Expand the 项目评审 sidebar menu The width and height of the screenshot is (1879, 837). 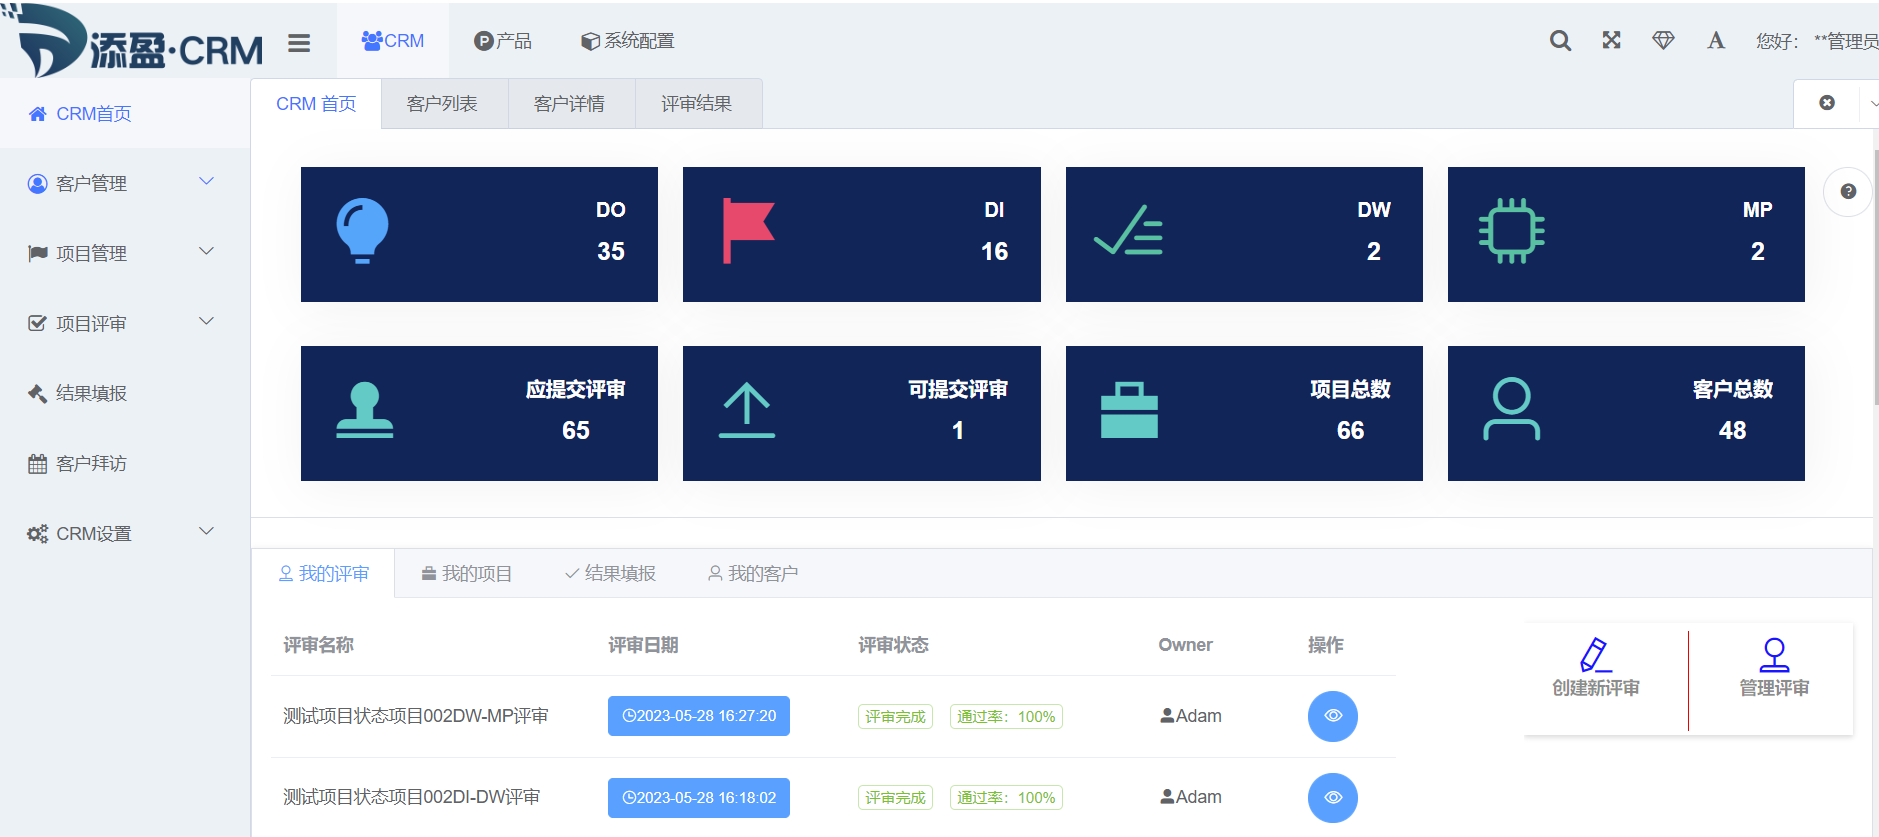[125, 323]
